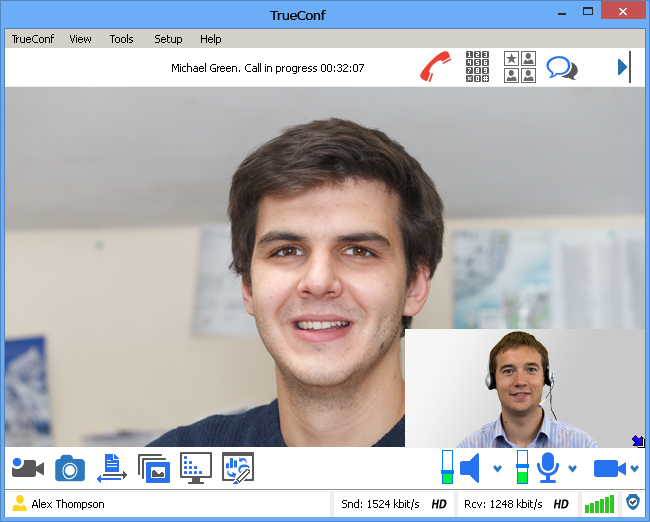This screenshot has width=650, height=522.
Task: Send a file with document transfer icon
Action: [x=112, y=468]
